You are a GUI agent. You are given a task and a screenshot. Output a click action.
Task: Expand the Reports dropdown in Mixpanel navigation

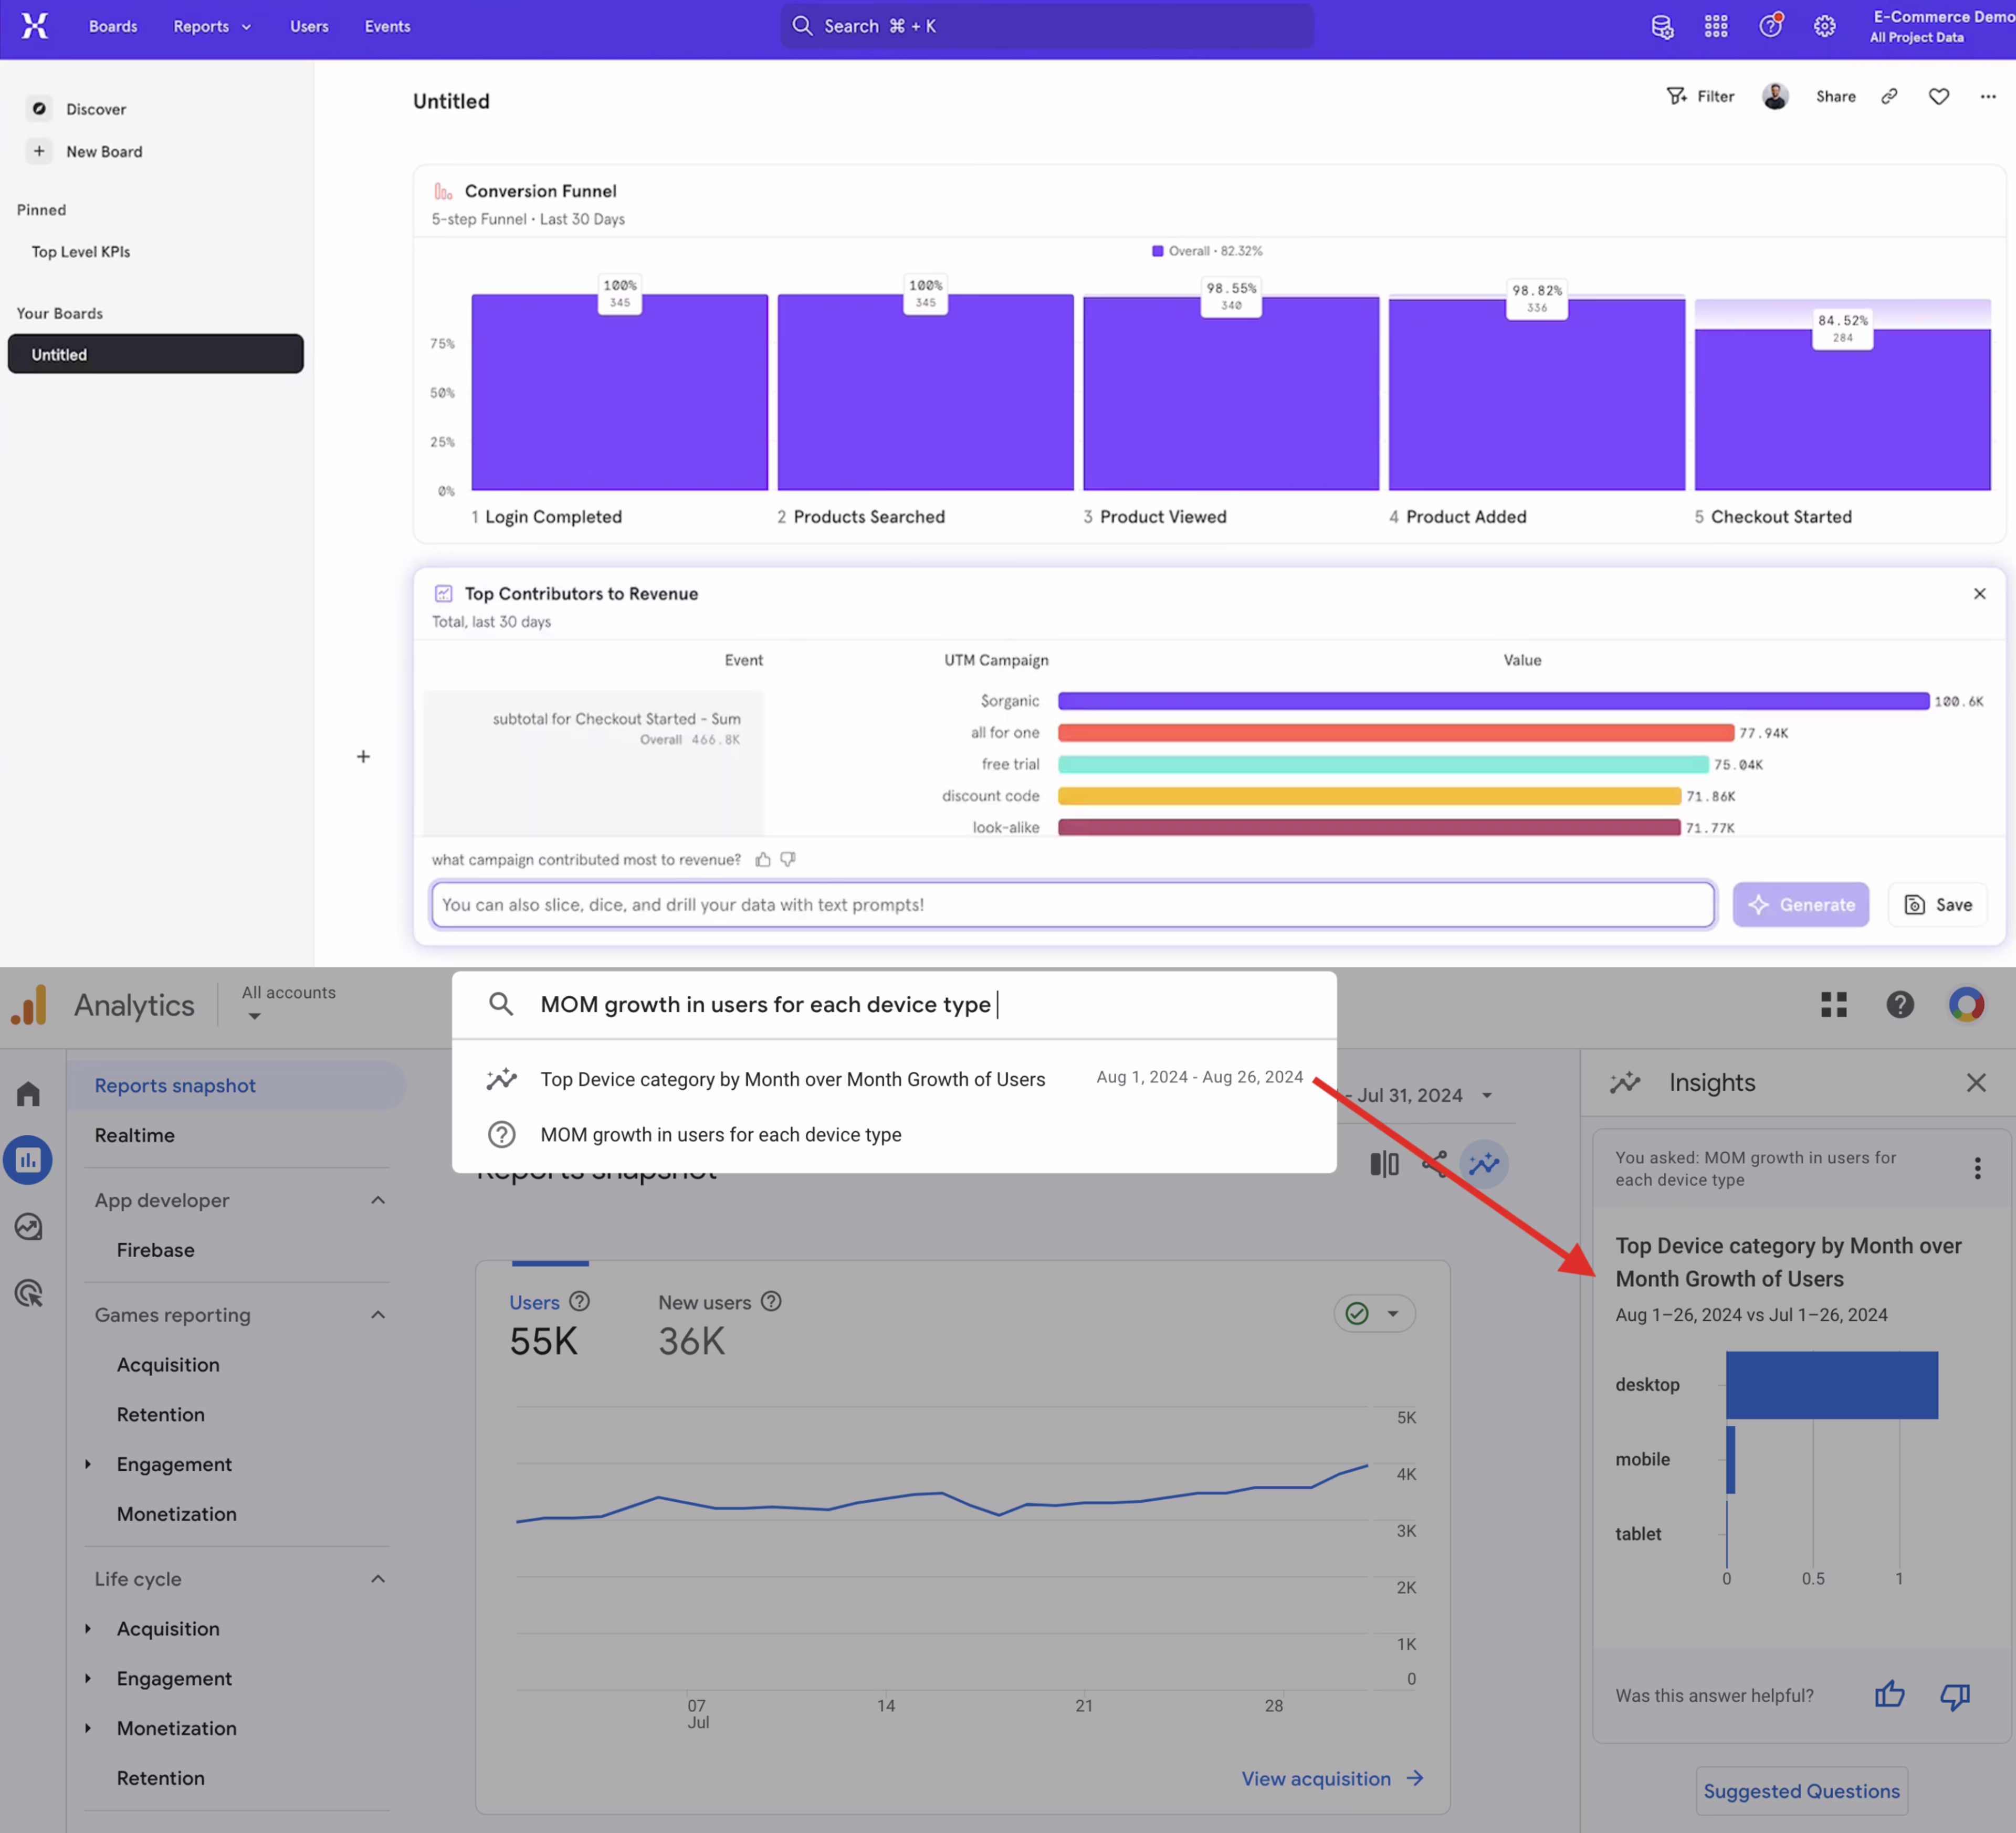click(211, 26)
